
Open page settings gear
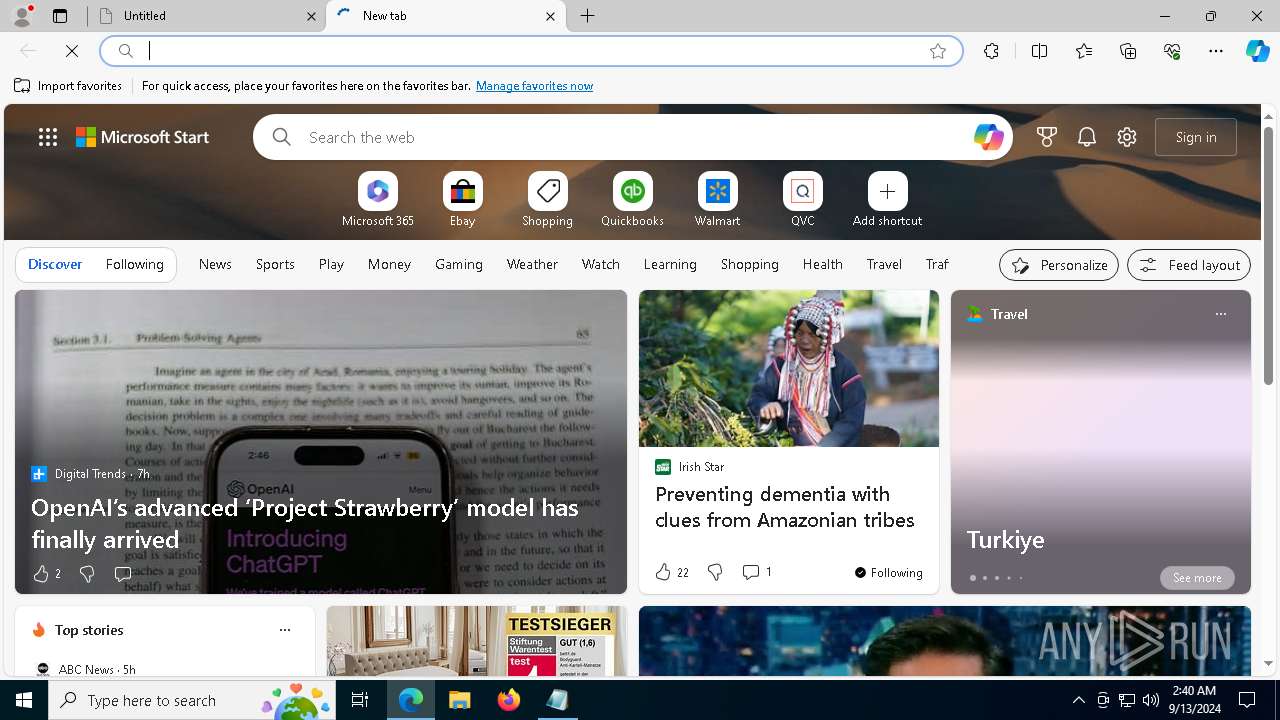pos(1127,137)
